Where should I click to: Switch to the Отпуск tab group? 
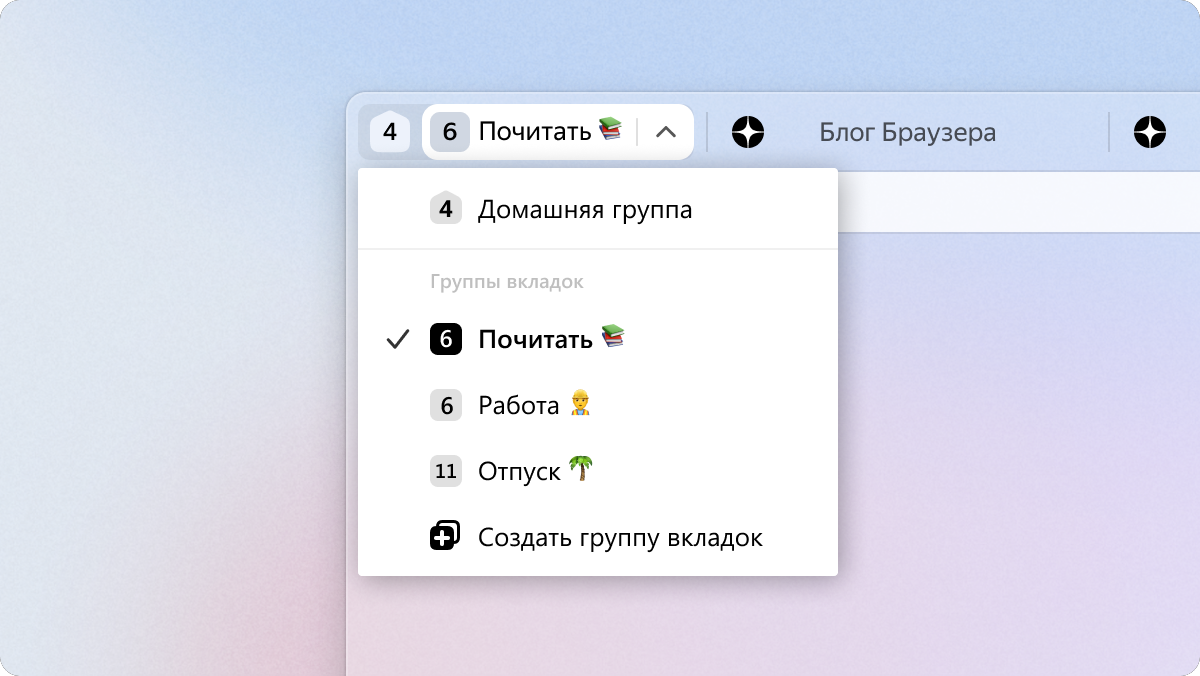pos(598,471)
